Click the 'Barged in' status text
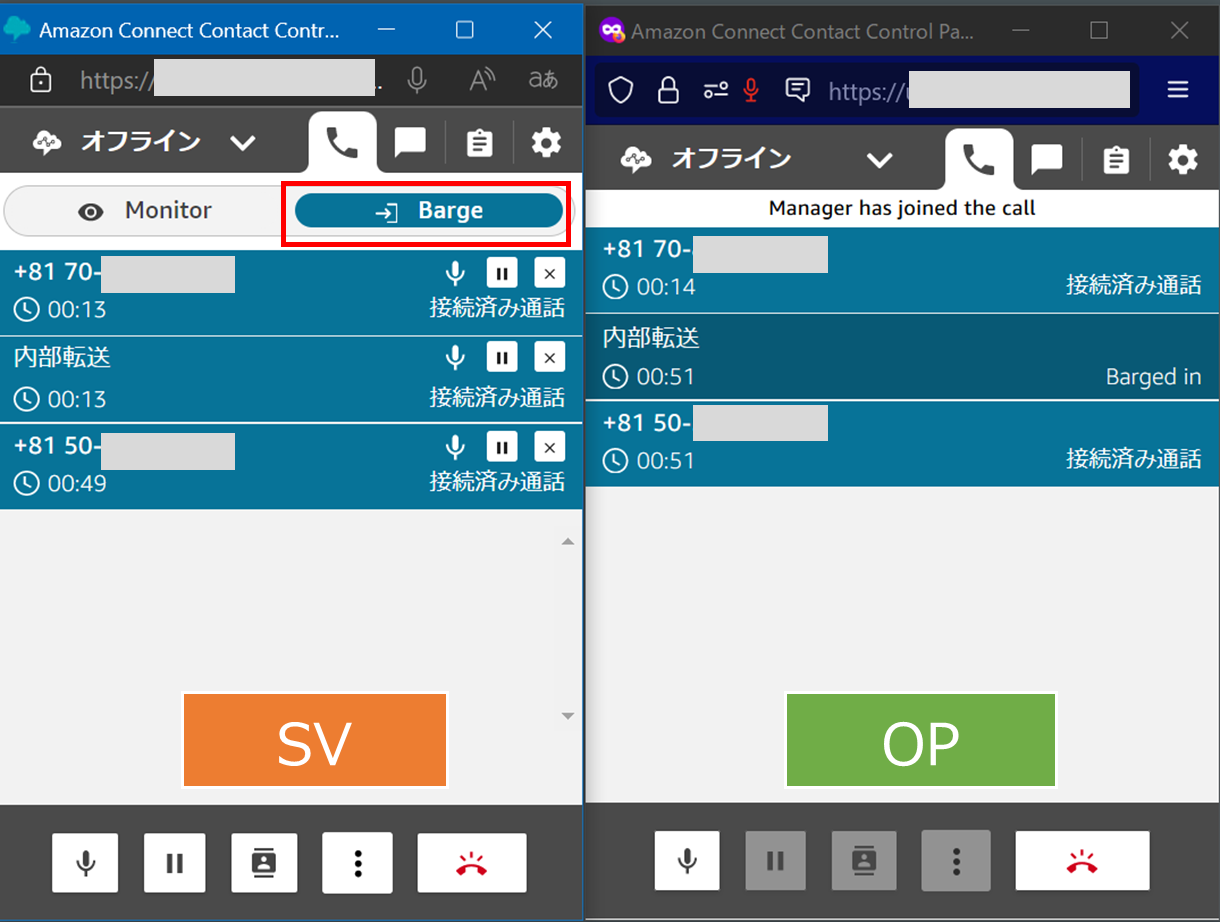The image size is (1220, 922). tap(1153, 377)
